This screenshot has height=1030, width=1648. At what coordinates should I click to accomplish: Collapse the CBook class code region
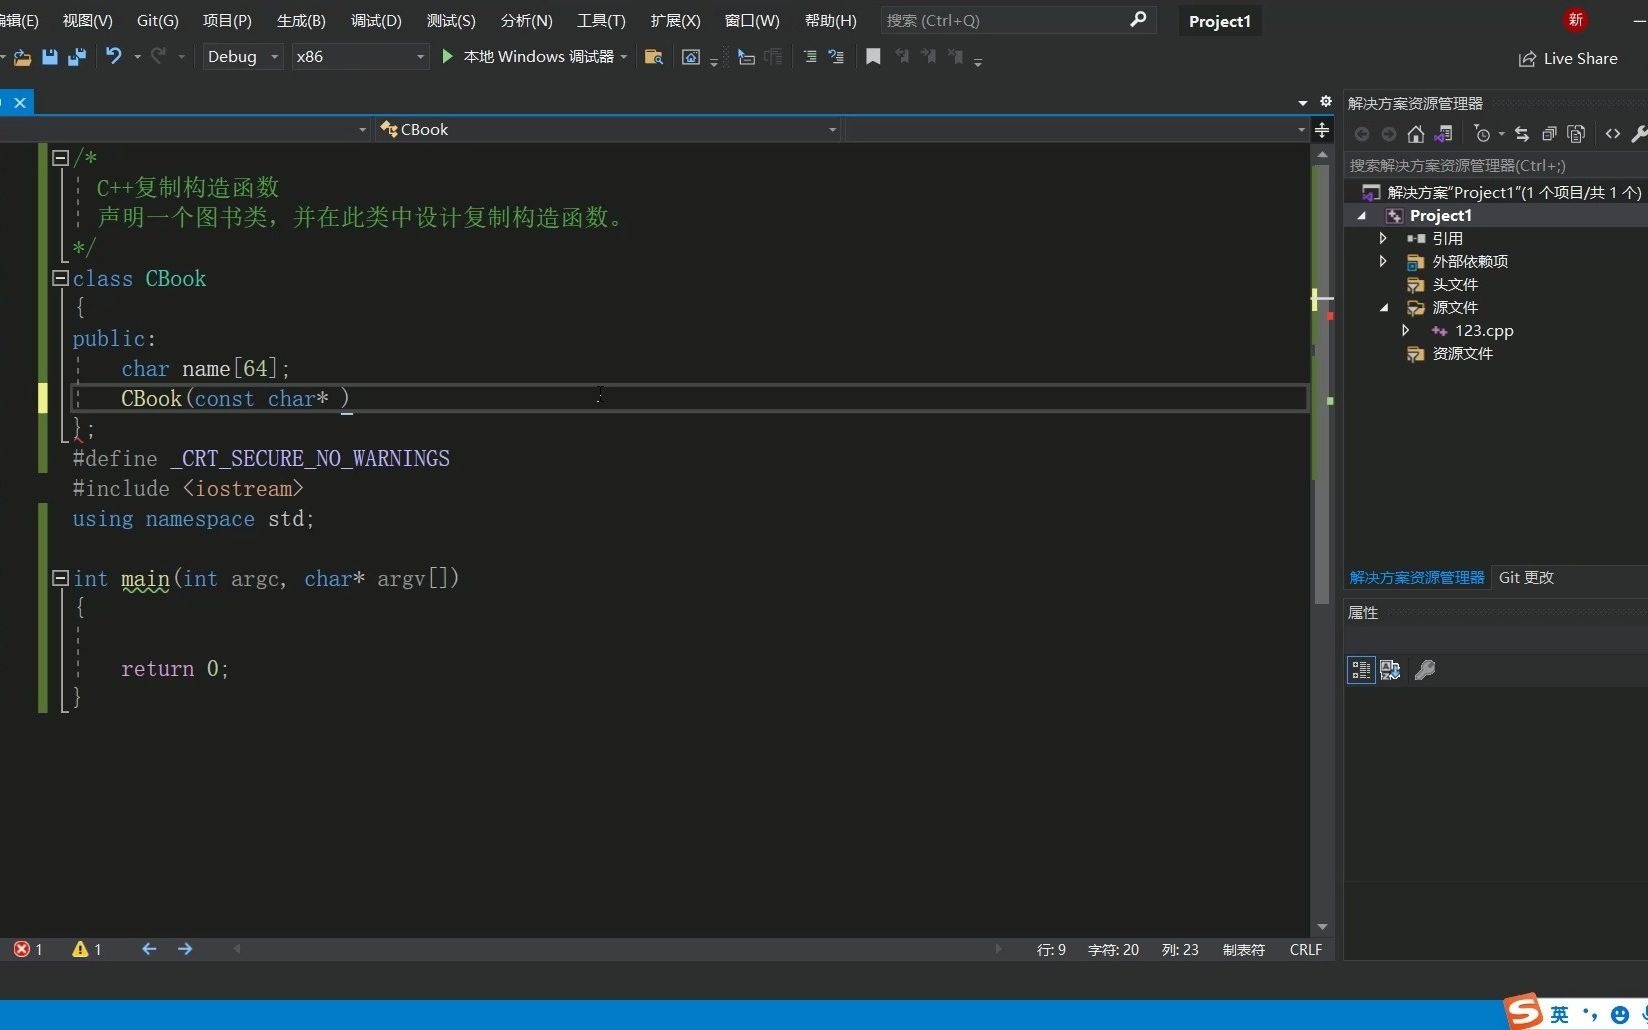(x=60, y=279)
